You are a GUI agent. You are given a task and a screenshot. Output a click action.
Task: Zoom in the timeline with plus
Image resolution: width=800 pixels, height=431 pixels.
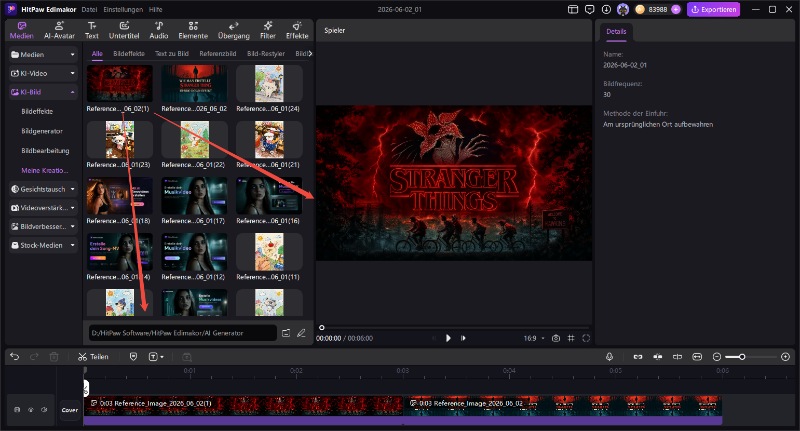[x=785, y=357]
